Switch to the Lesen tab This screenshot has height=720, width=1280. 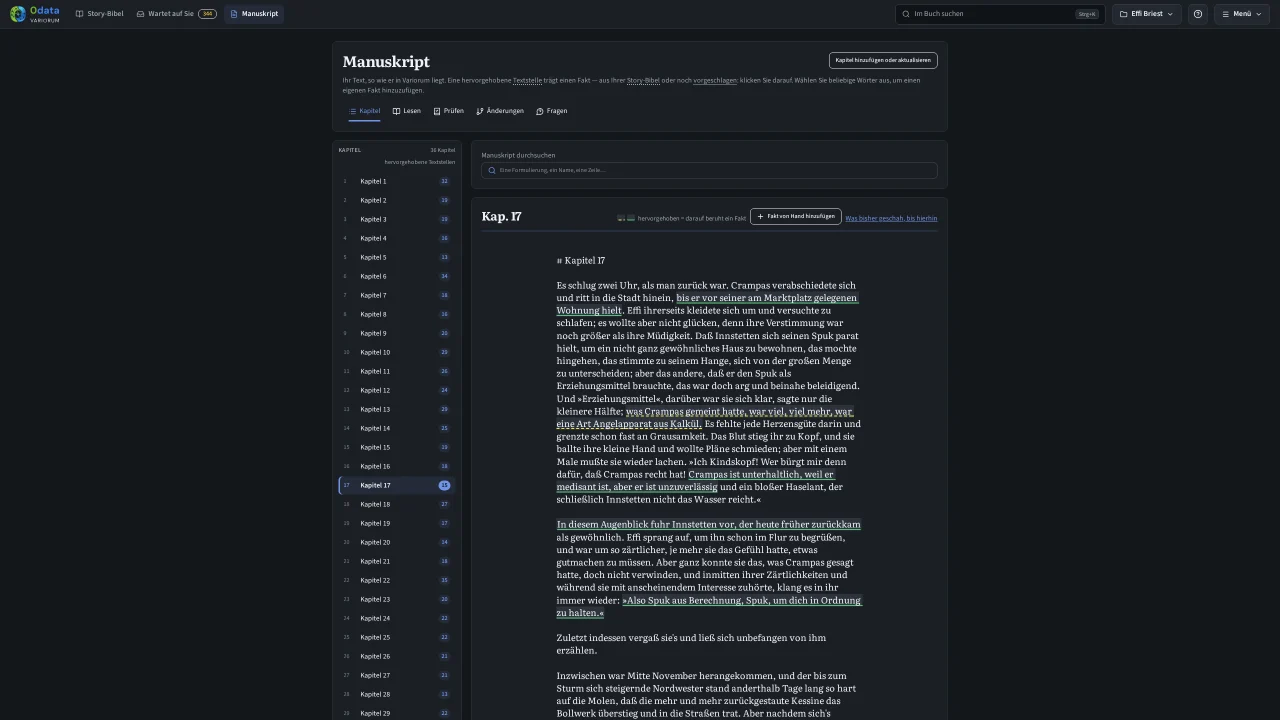point(407,111)
